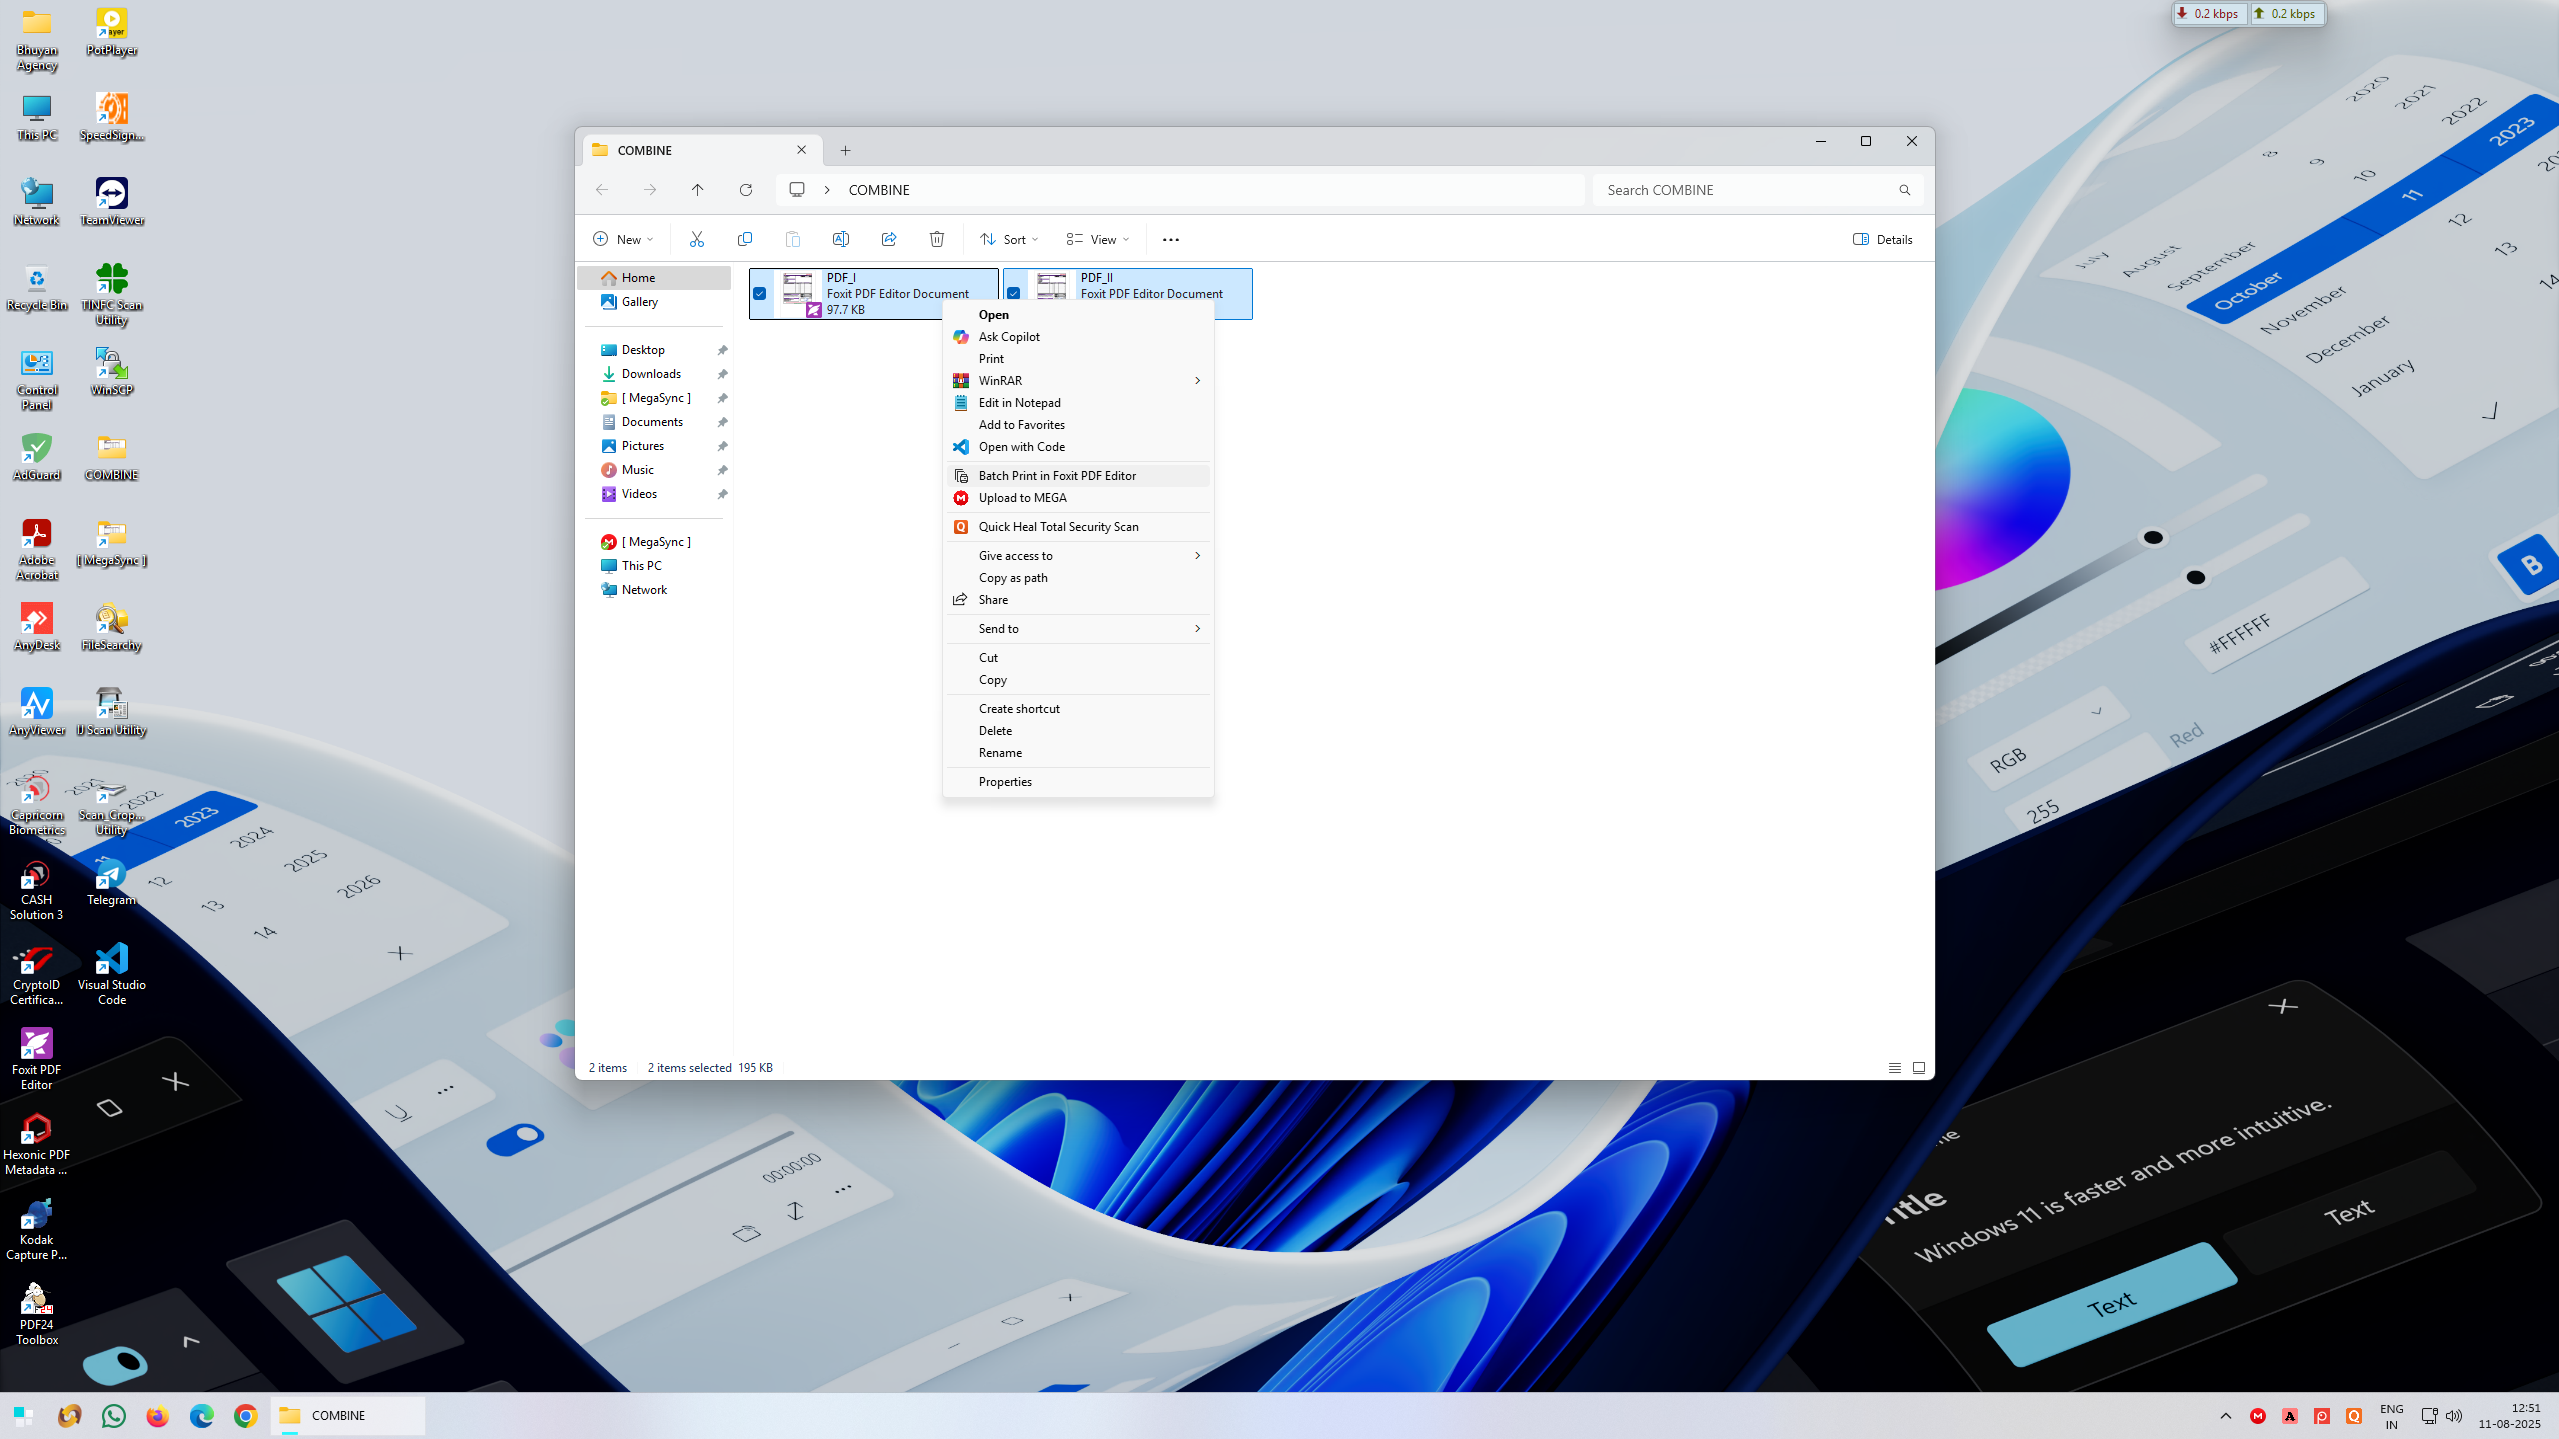Expand the WinRAR submenu
2559x1439 pixels.
click(1078, 381)
